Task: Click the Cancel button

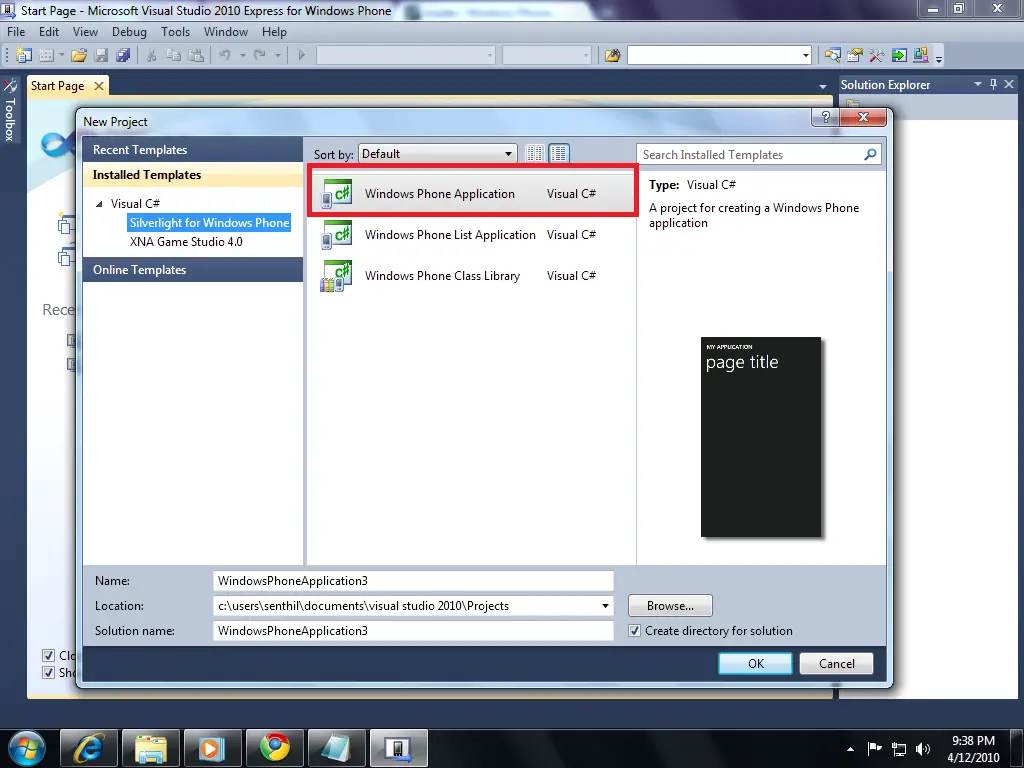Action: point(837,664)
